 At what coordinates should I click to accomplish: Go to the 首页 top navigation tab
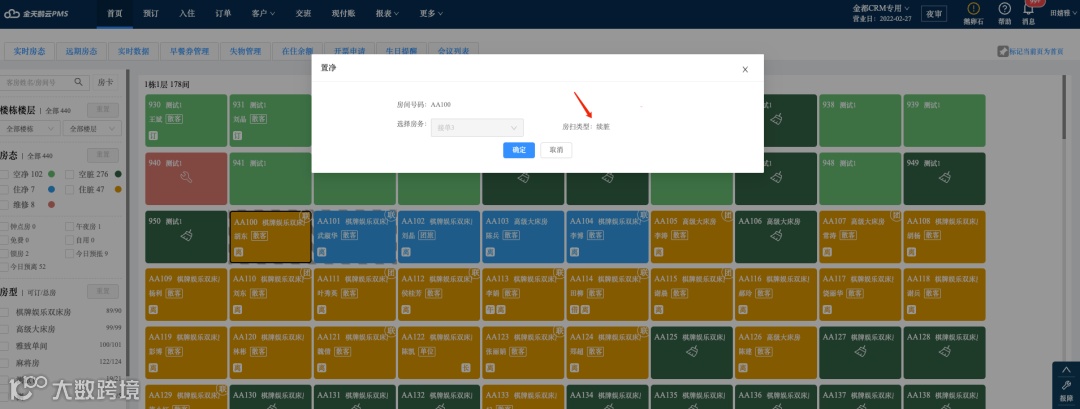click(x=115, y=13)
